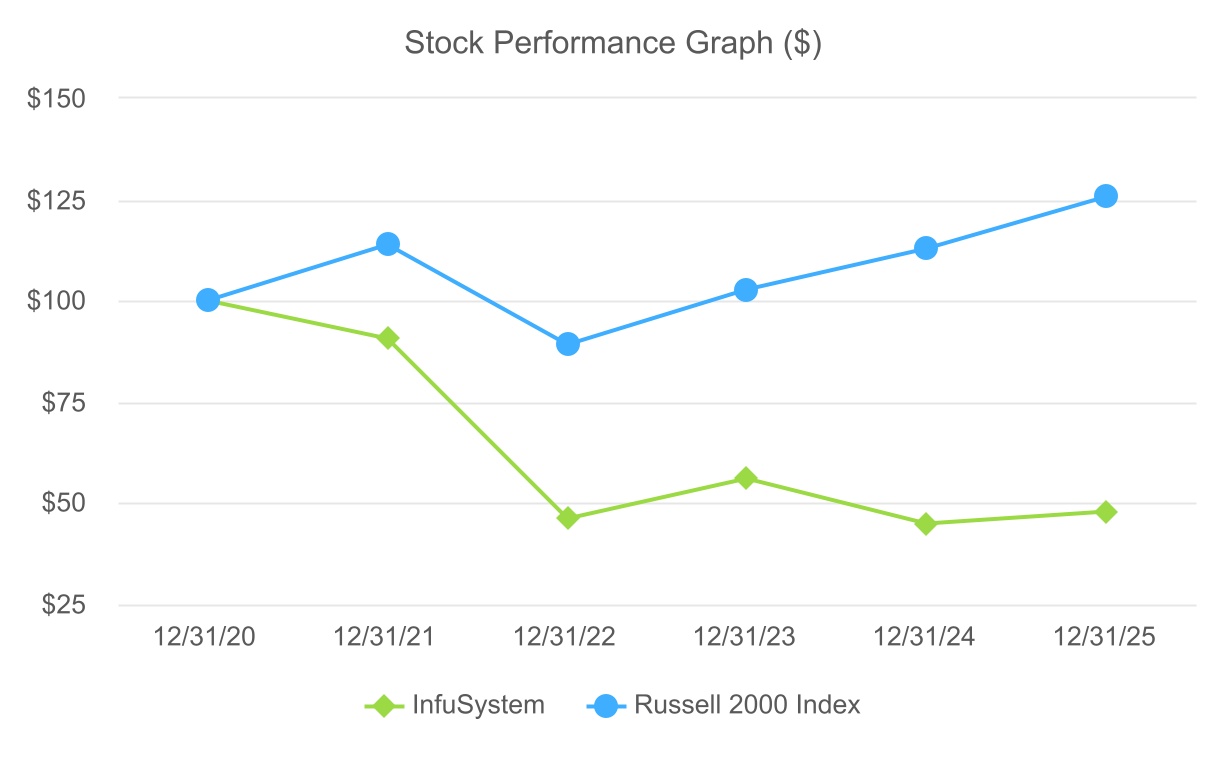Viewport: 1226px width, 760px height.
Task: Click the 12/31/25 x-axis date label
Action: (1105, 637)
